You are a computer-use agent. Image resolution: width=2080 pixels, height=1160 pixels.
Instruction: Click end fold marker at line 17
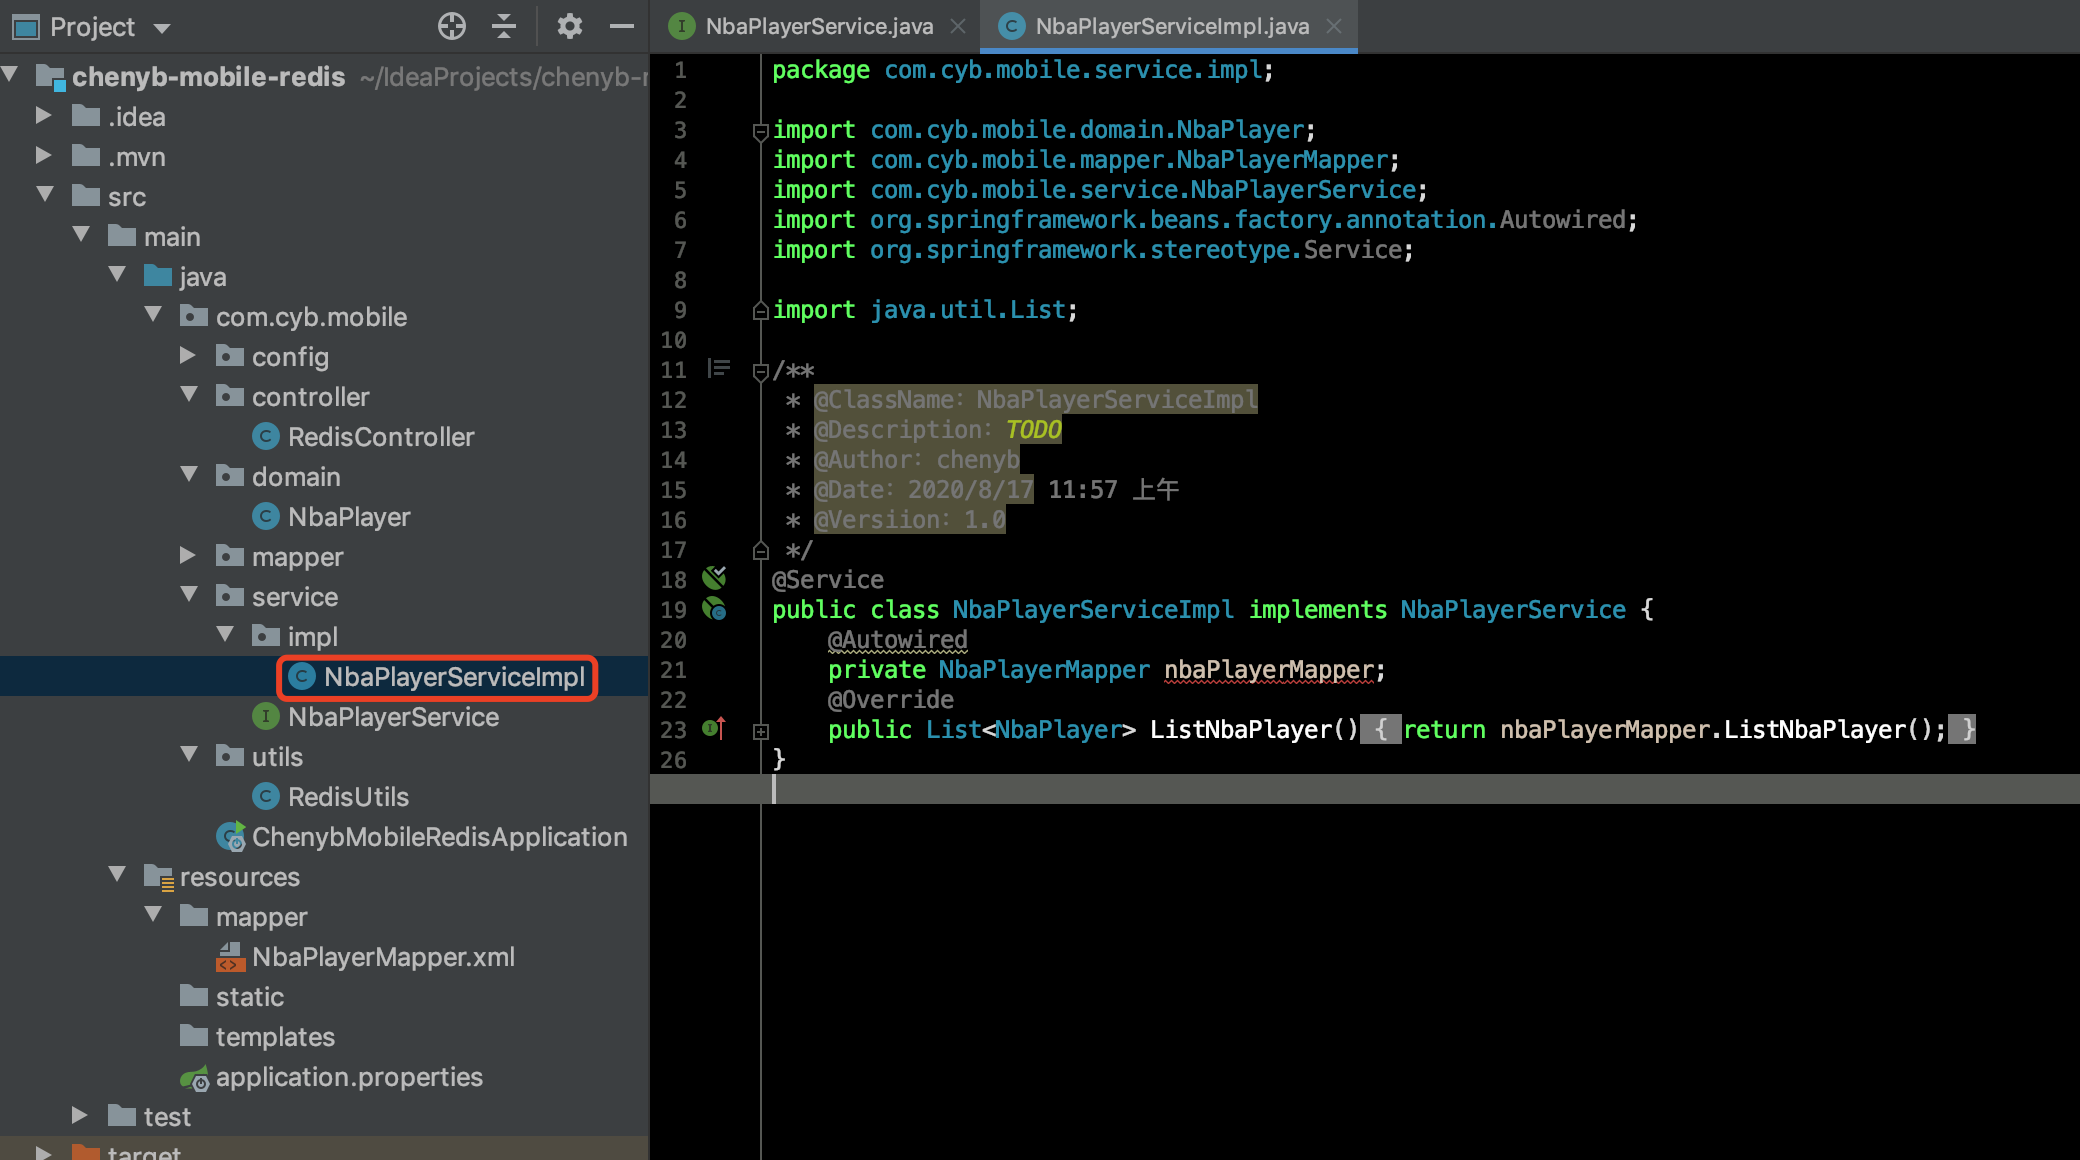pyautogui.click(x=761, y=550)
